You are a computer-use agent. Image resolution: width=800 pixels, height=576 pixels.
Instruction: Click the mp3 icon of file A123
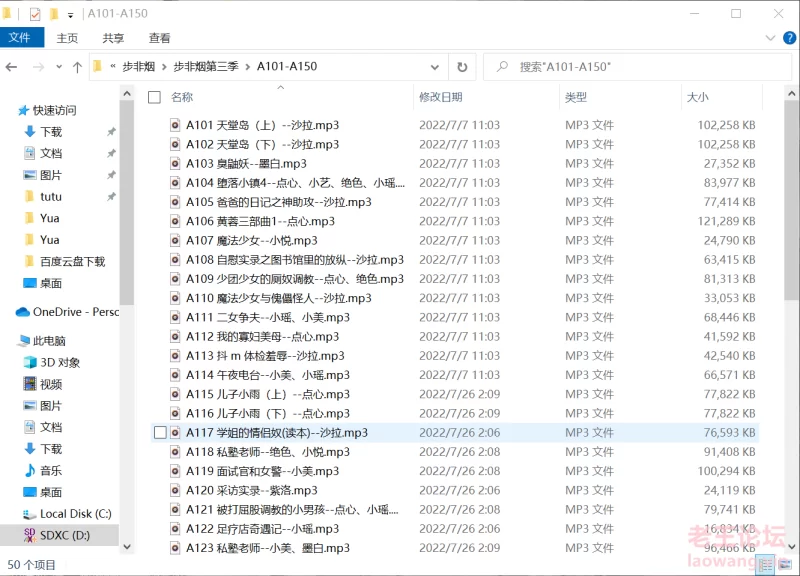tap(175, 548)
